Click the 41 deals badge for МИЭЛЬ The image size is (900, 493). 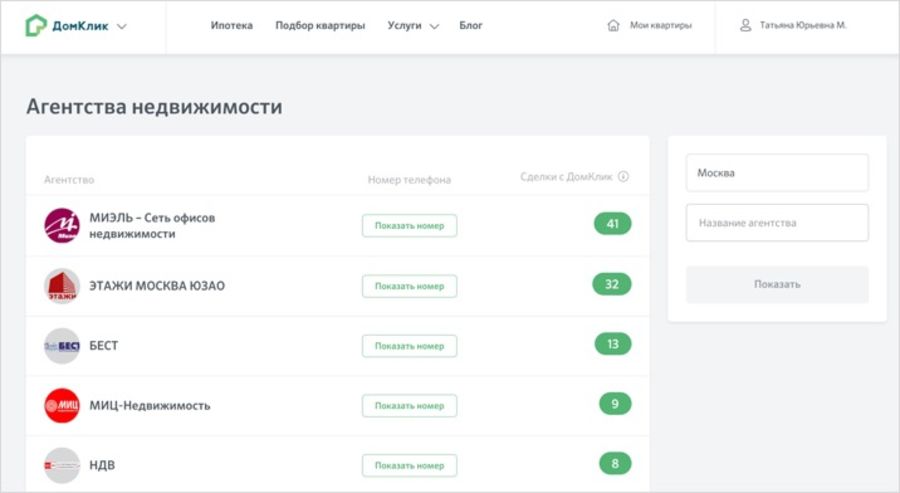point(612,224)
